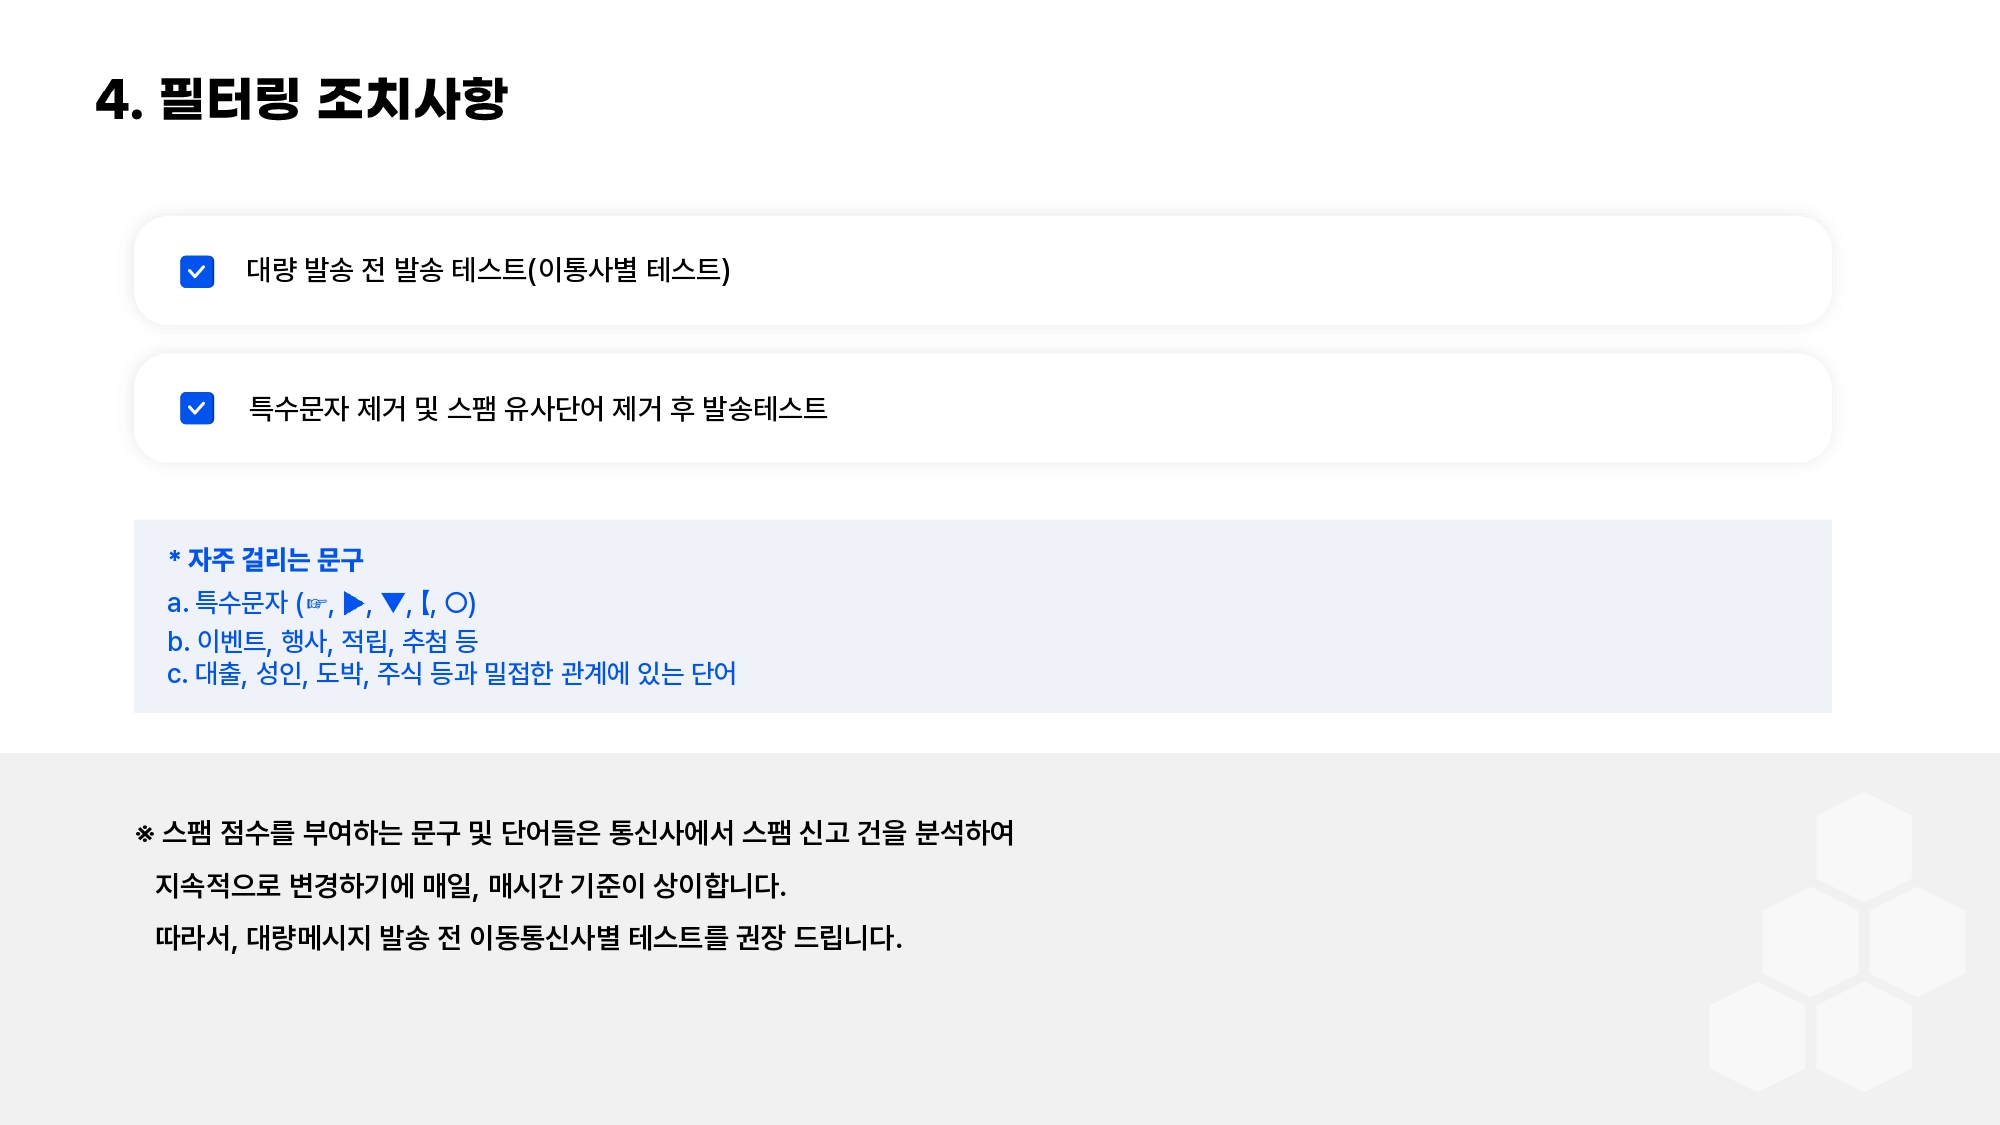The image size is (2000, 1125).
Task: Click the right-pointing ▶ triangle symbol
Action: click(353, 603)
